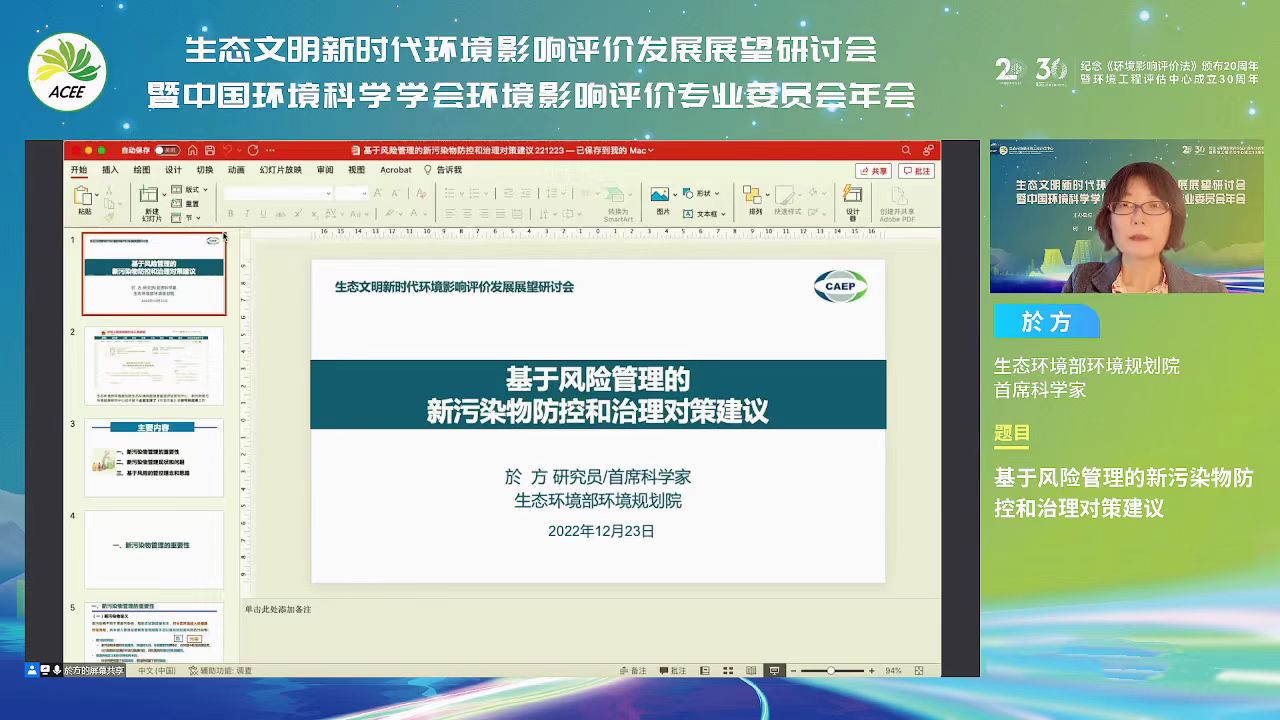Open the 切换 (Transitions) tab
Image resolution: width=1280 pixels, height=720 pixels.
(205, 170)
